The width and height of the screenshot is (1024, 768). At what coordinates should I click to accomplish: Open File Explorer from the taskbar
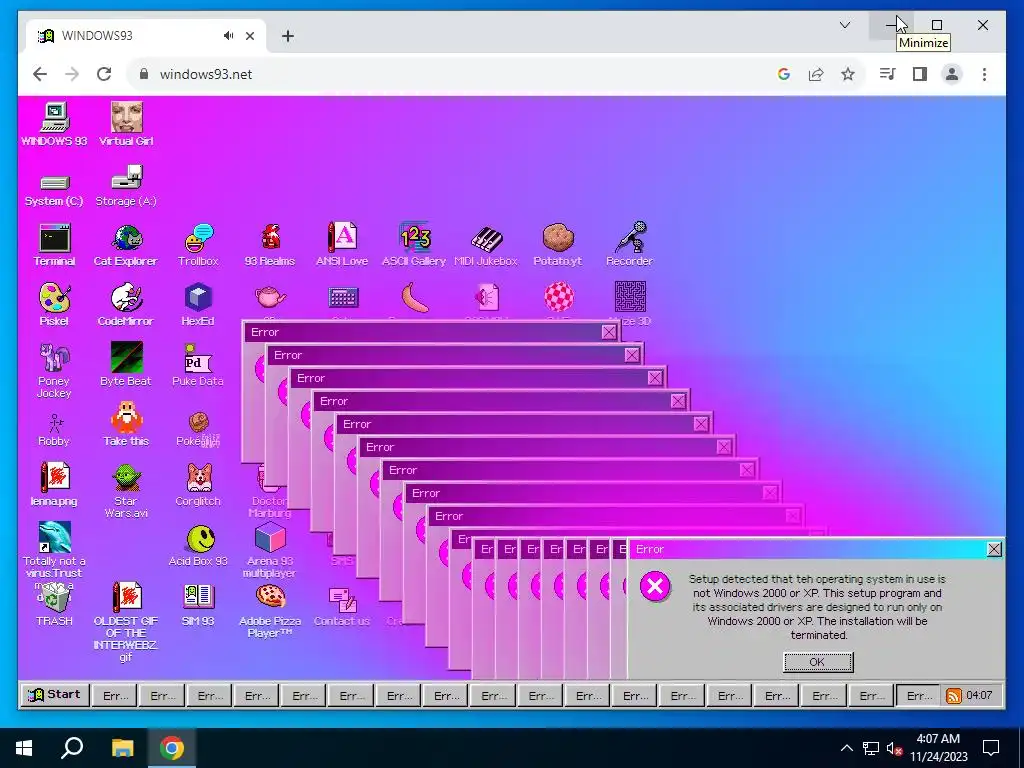click(122, 748)
